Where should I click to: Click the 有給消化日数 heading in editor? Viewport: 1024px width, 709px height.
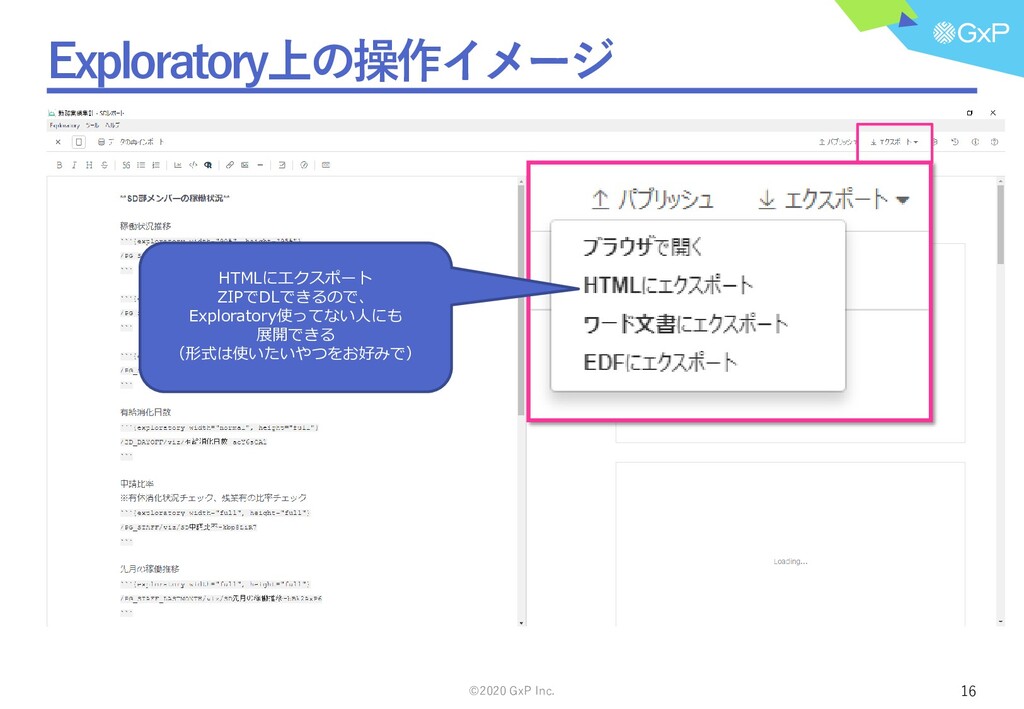146,412
